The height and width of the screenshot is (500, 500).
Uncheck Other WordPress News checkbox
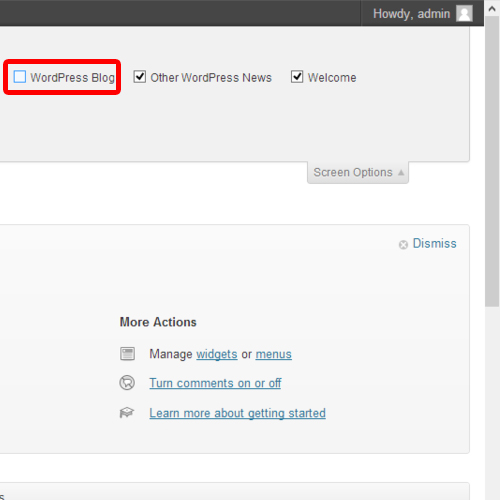click(x=140, y=77)
